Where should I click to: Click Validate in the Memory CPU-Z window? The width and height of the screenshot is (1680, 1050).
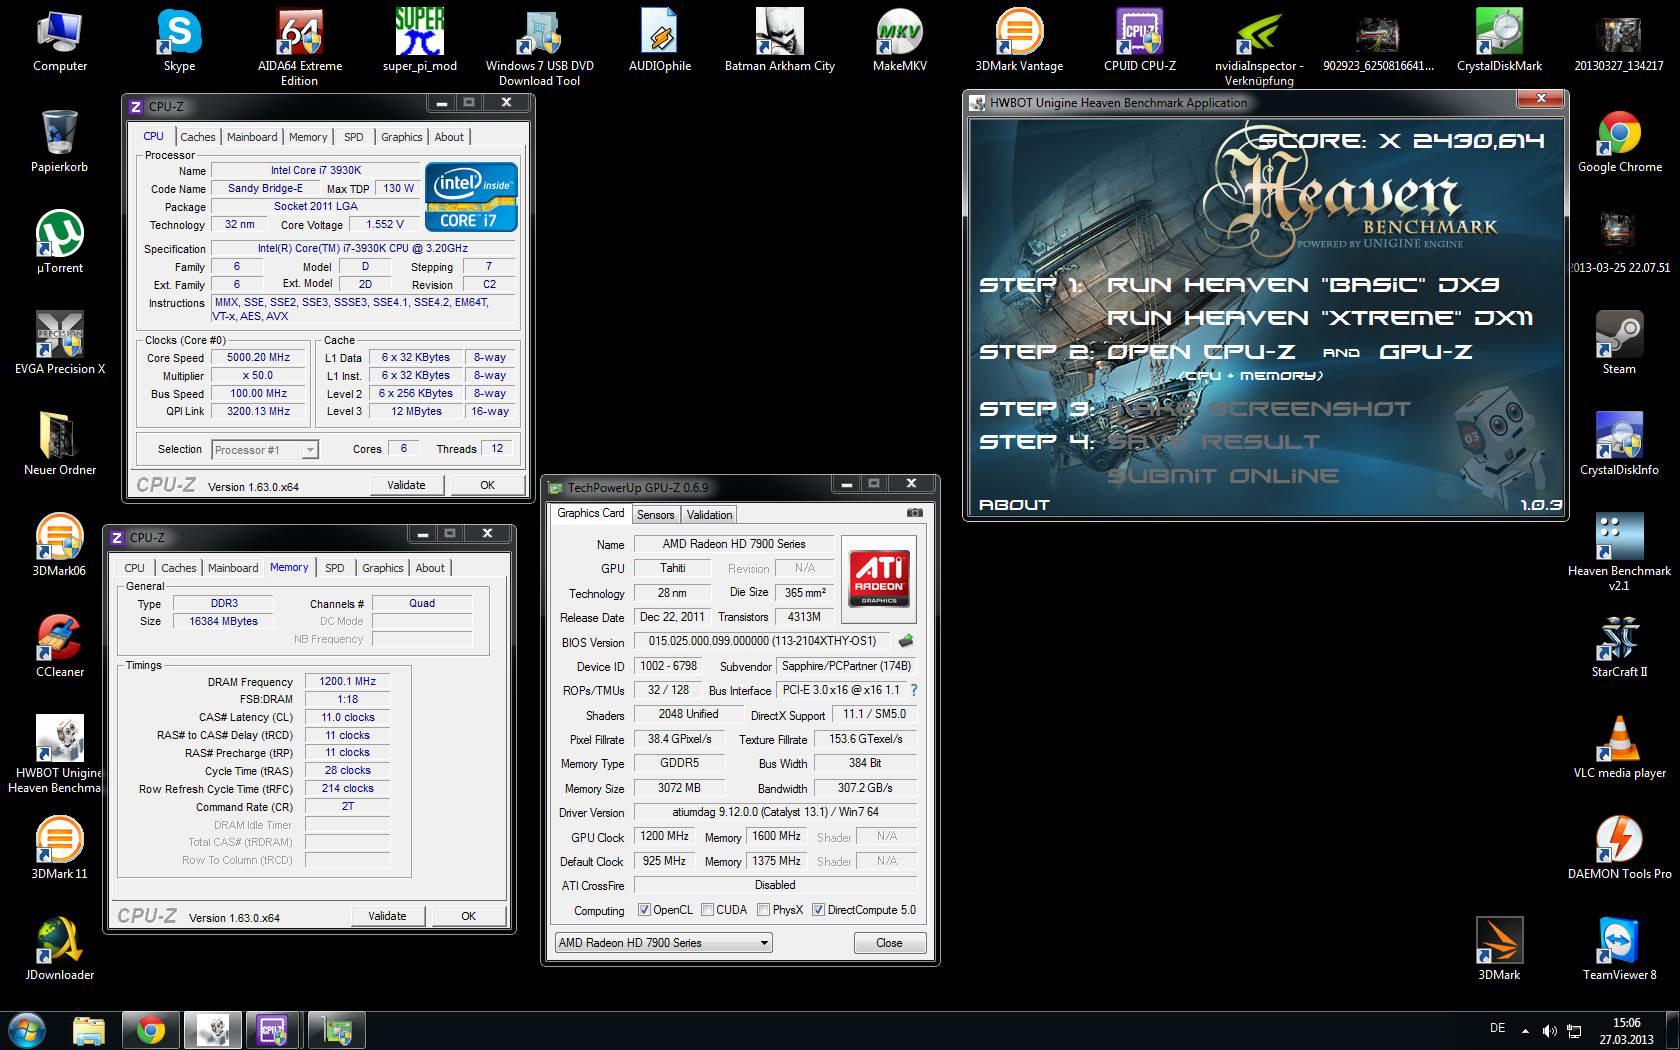(387, 916)
